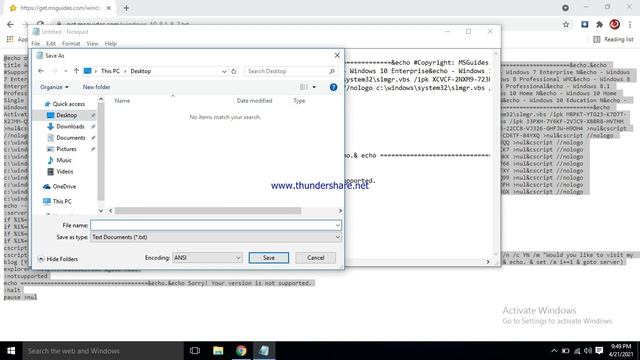Bookmark this page with star icon
This screenshot has height=360, width=640.
pos(566,24)
